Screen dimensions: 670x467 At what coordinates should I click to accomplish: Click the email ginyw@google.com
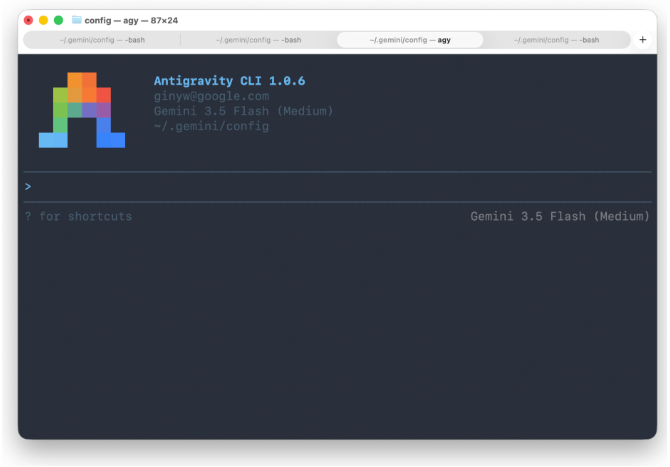(x=212, y=96)
